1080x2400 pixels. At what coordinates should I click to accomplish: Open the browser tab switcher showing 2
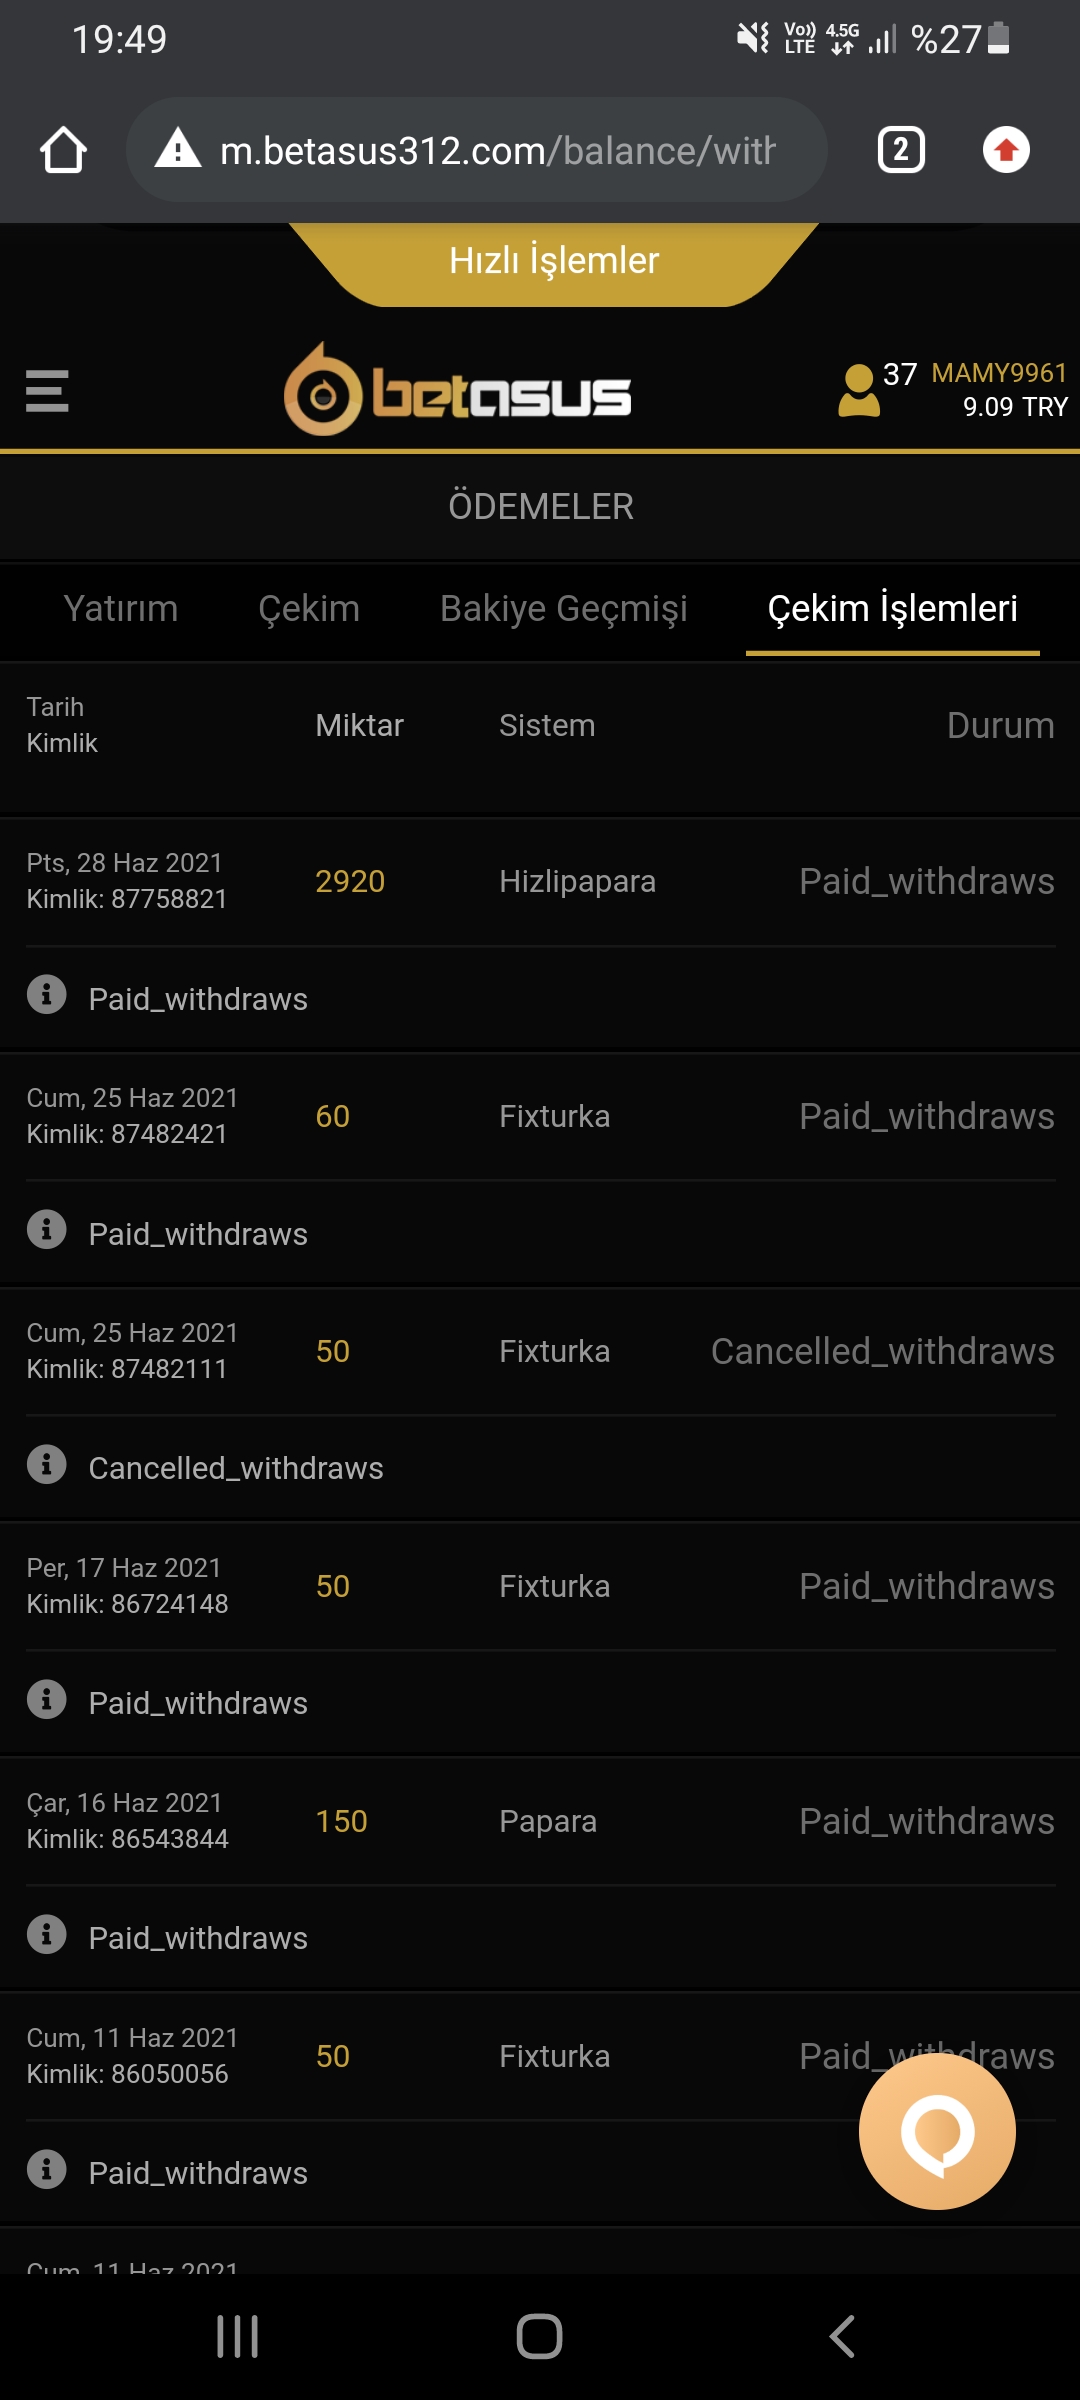(900, 151)
